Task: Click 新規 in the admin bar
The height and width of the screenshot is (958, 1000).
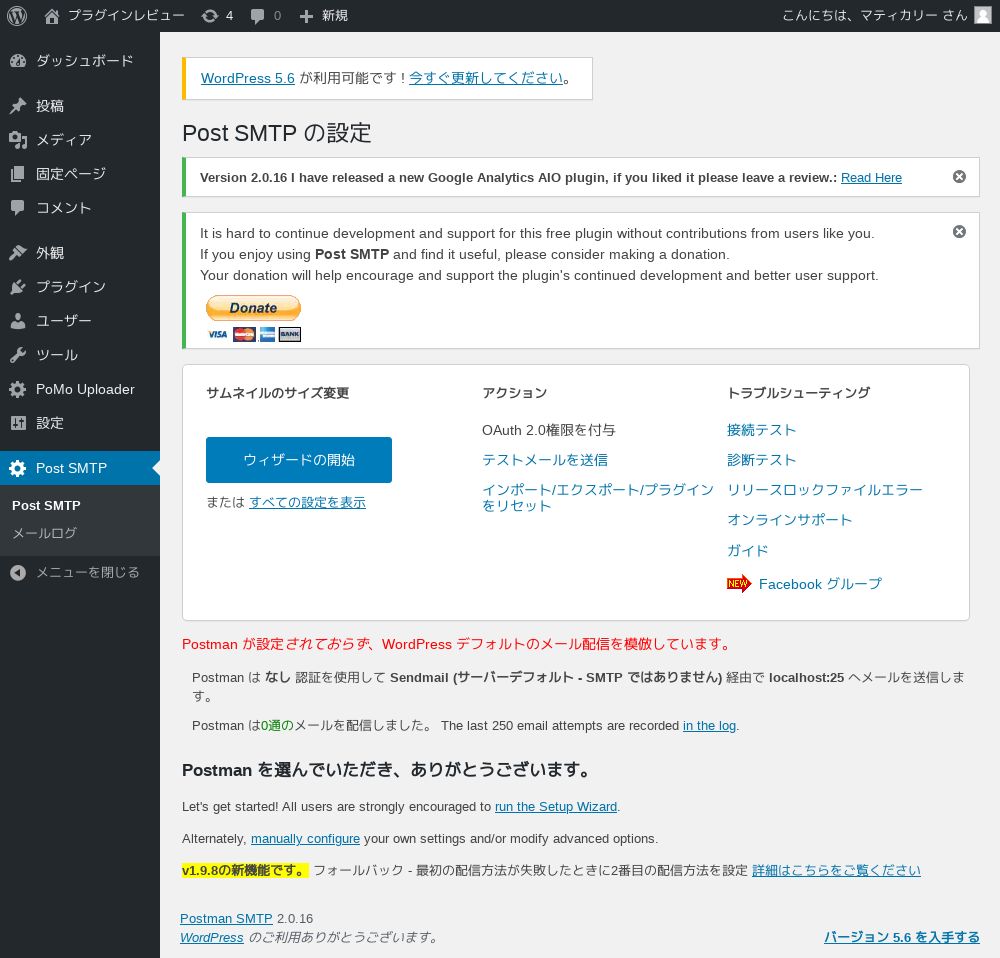Action: [x=334, y=15]
